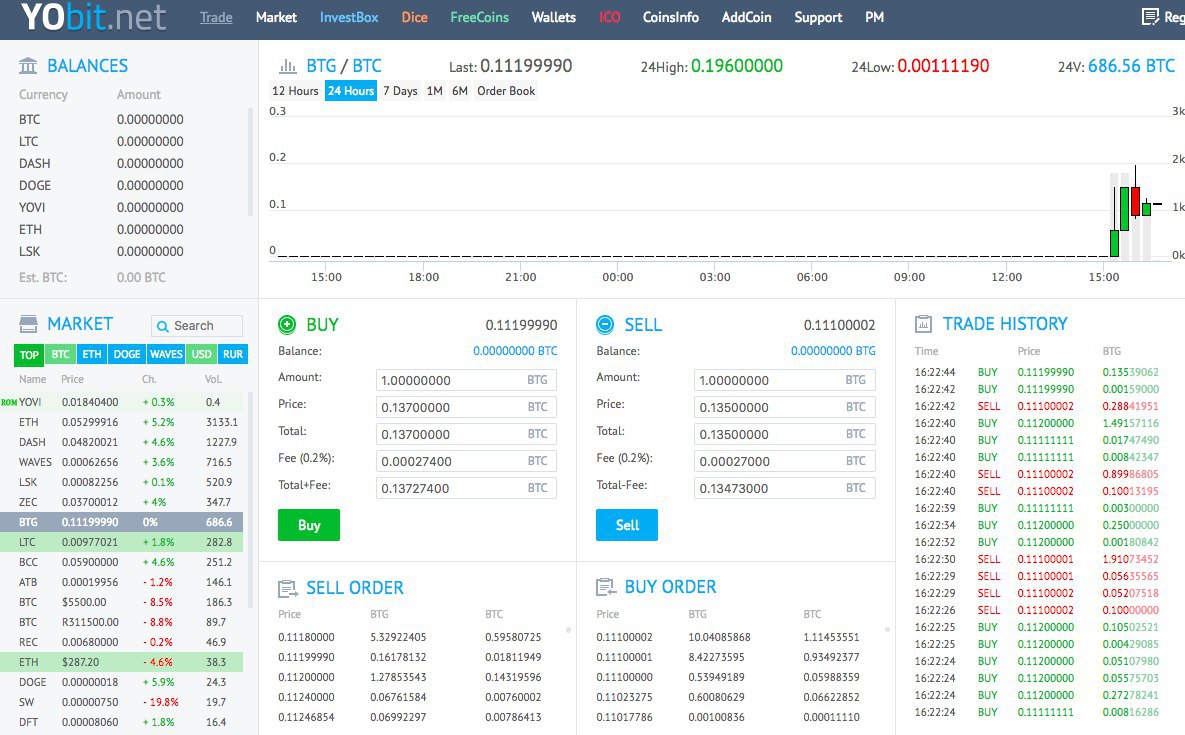
Task: Select the highlighted BTG market row
Action: coord(122,522)
